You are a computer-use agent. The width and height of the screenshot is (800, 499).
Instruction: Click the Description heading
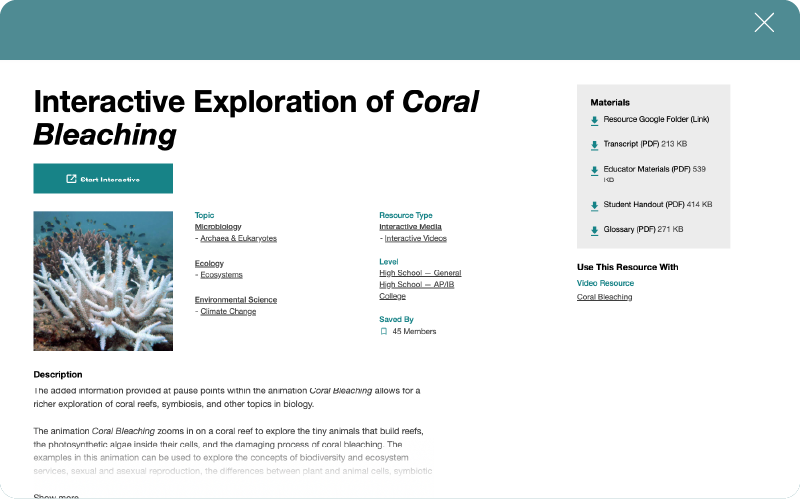[x=58, y=375]
